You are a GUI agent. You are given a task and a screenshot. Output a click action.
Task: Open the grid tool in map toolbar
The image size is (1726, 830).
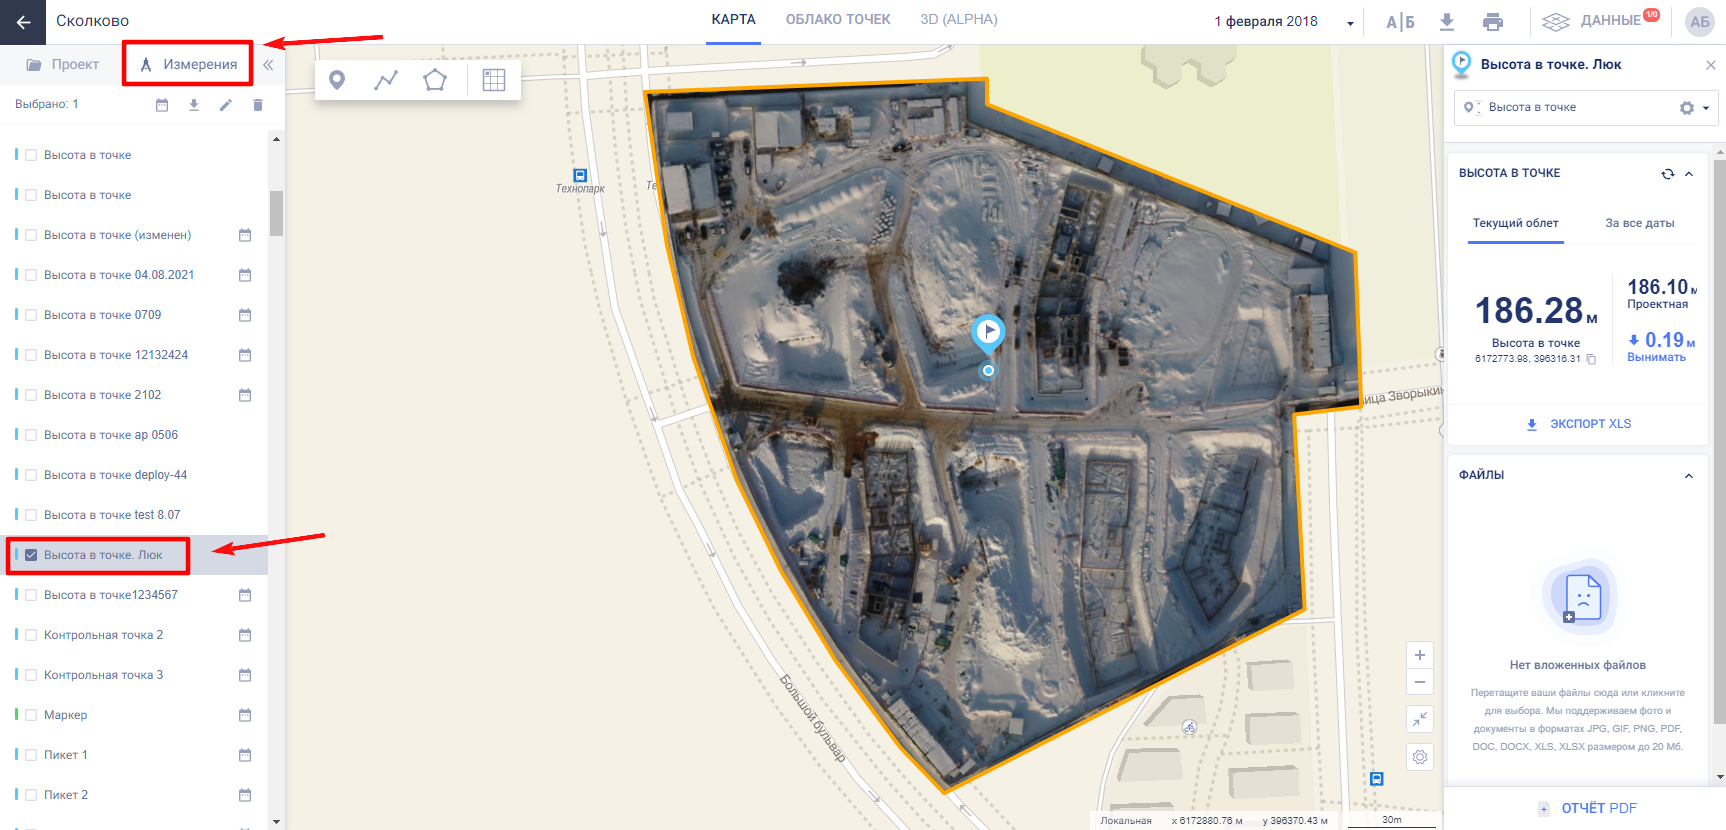point(494,80)
